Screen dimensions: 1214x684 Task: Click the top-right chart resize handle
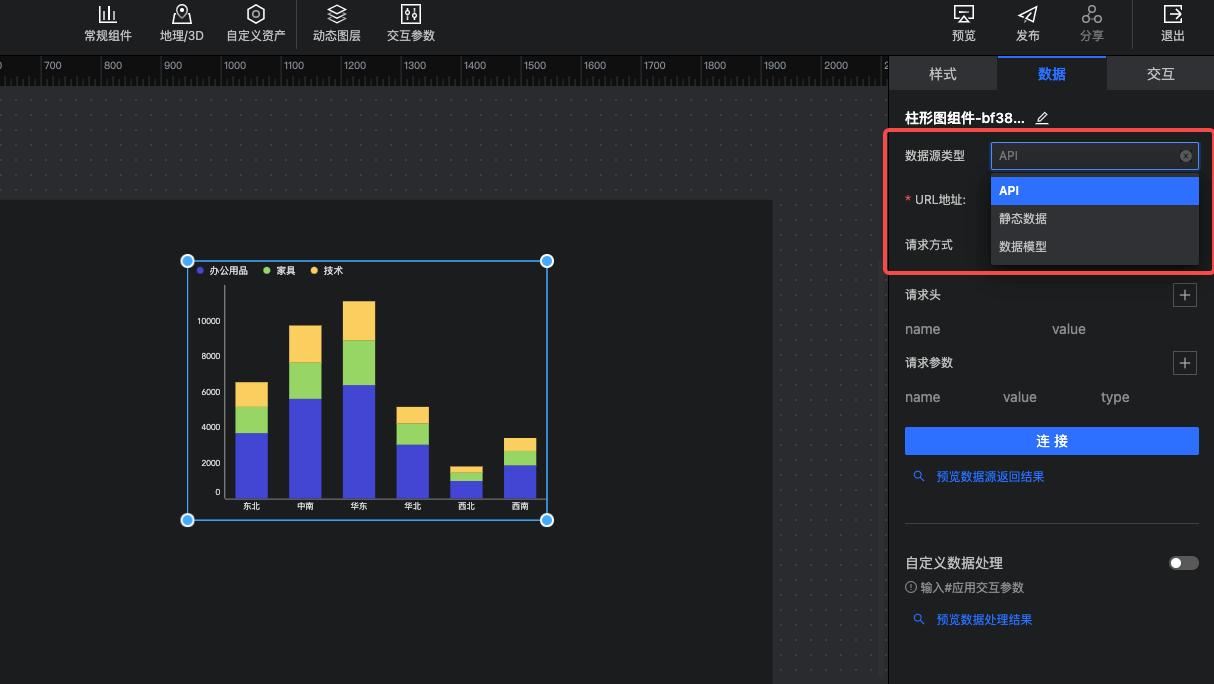click(547, 261)
